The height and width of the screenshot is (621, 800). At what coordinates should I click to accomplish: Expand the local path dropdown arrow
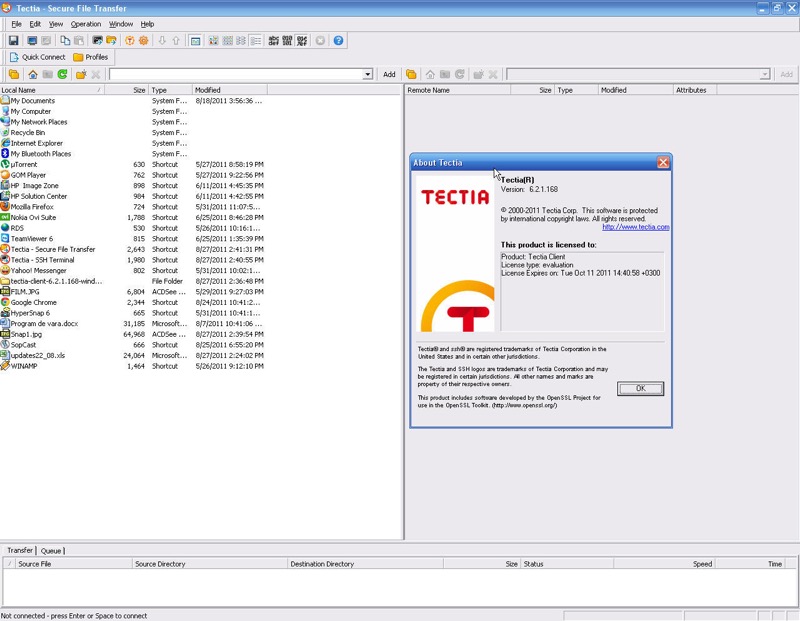coord(367,75)
